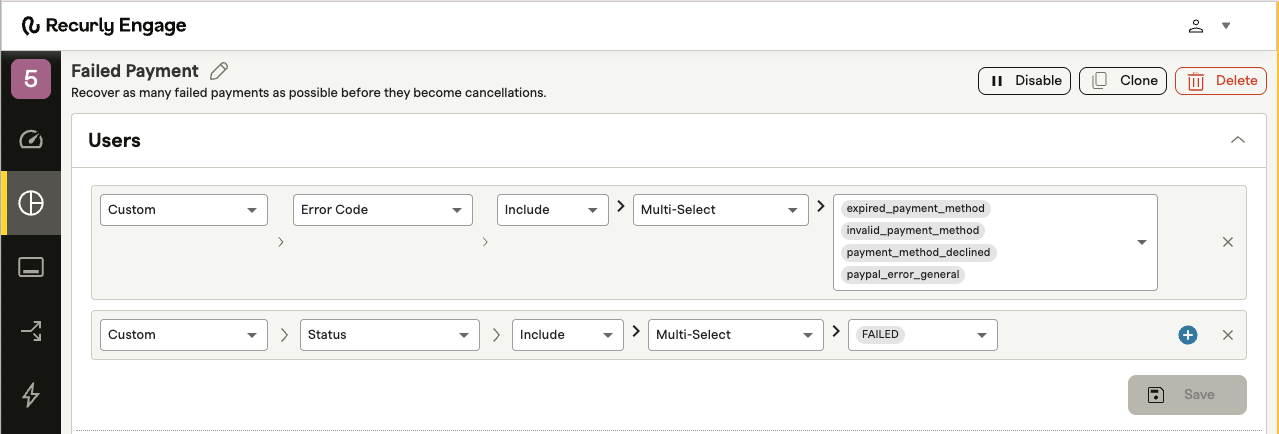Disable the Failed Payment segment
Image resolution: width=1279 pixels, height=434 pixels.
[1025, 81]
